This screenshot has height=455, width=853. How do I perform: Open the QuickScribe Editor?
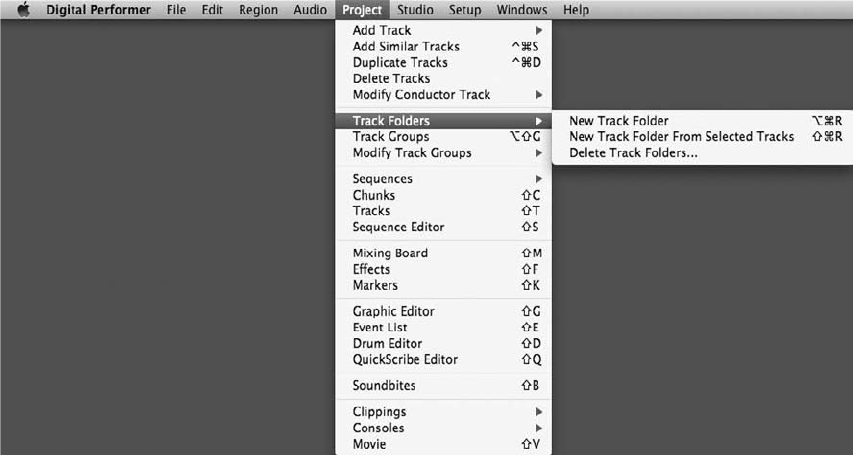coord(405,360)
